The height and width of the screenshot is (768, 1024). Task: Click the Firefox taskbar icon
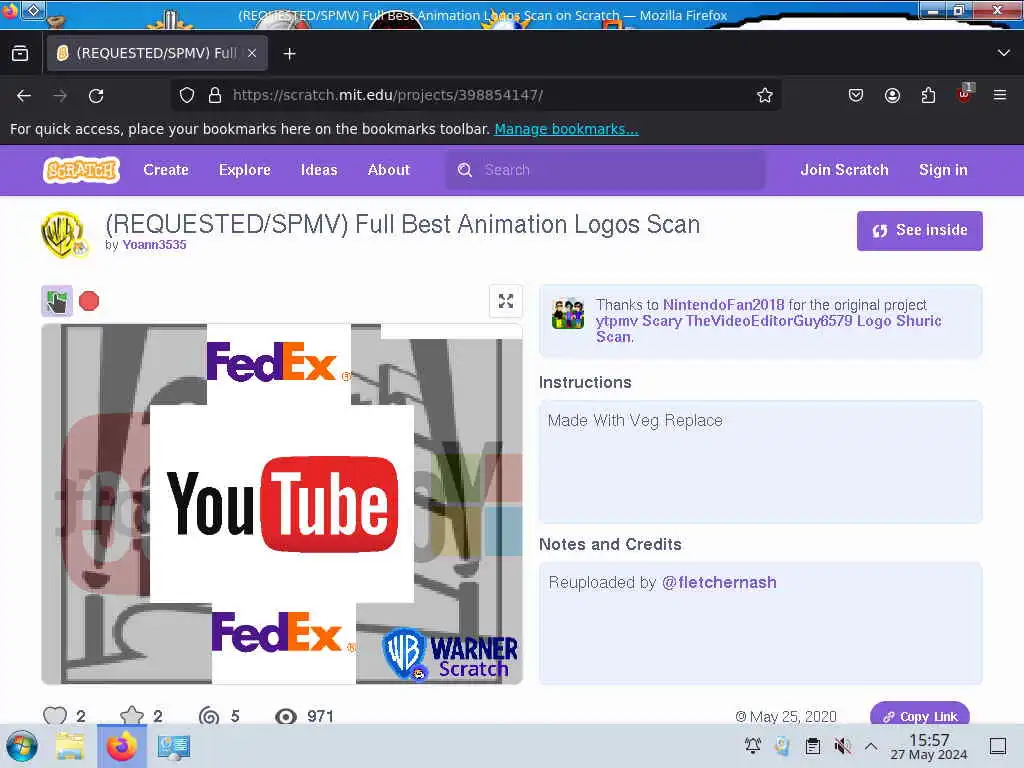coord(121,746)
